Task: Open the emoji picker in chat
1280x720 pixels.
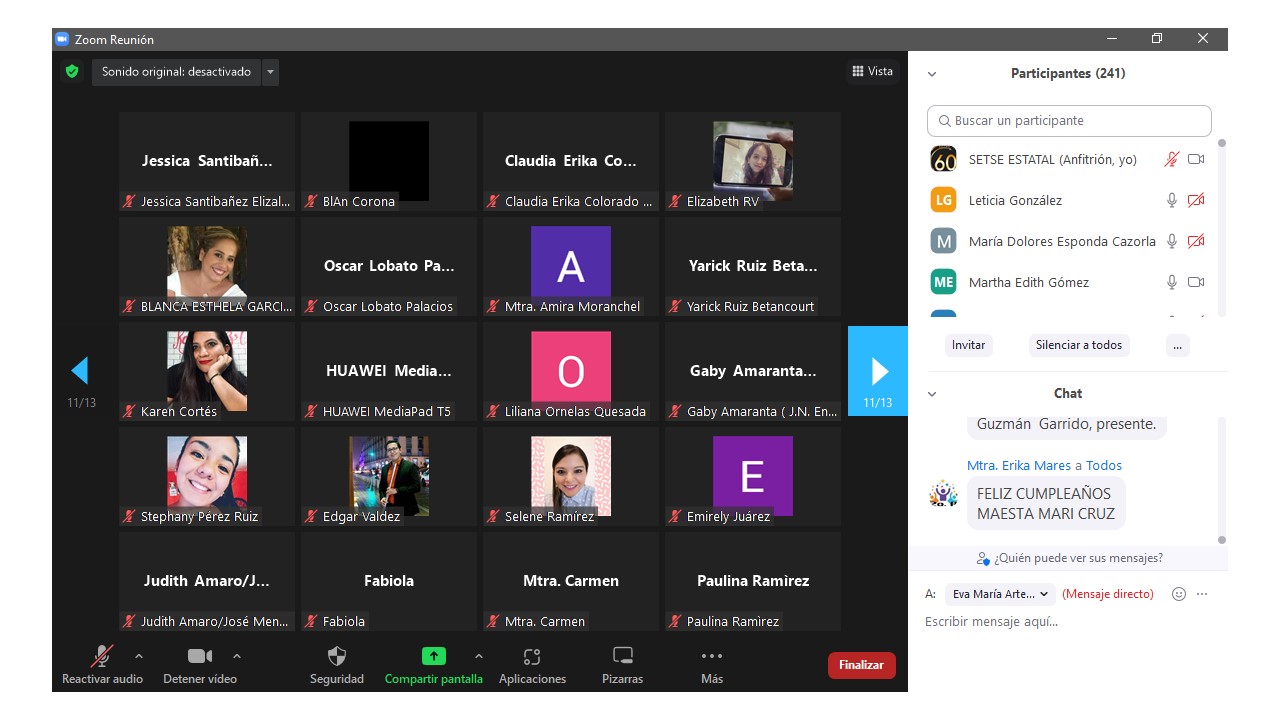Action: pyautogui.click(x=1179, y=594)
